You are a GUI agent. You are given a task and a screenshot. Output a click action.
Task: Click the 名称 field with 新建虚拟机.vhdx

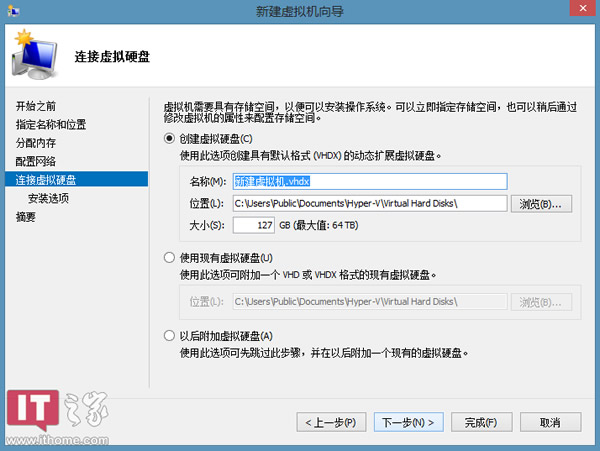coord(369,182)
